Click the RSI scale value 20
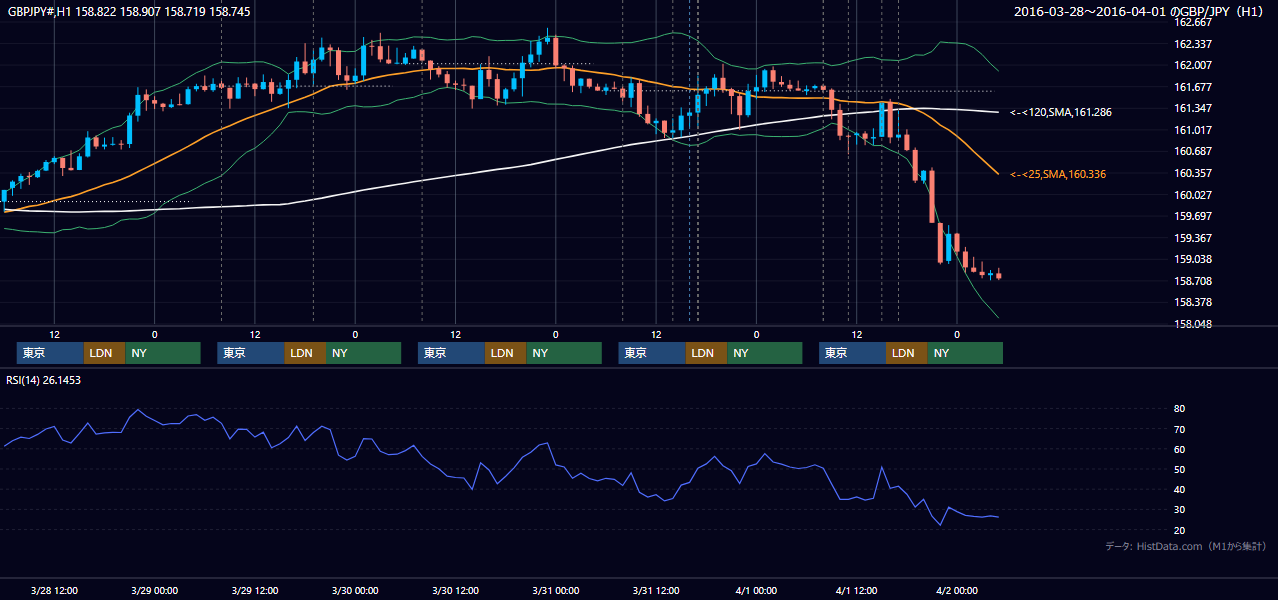This screenshot has height=600, width=1278. tap(1179, 530)
